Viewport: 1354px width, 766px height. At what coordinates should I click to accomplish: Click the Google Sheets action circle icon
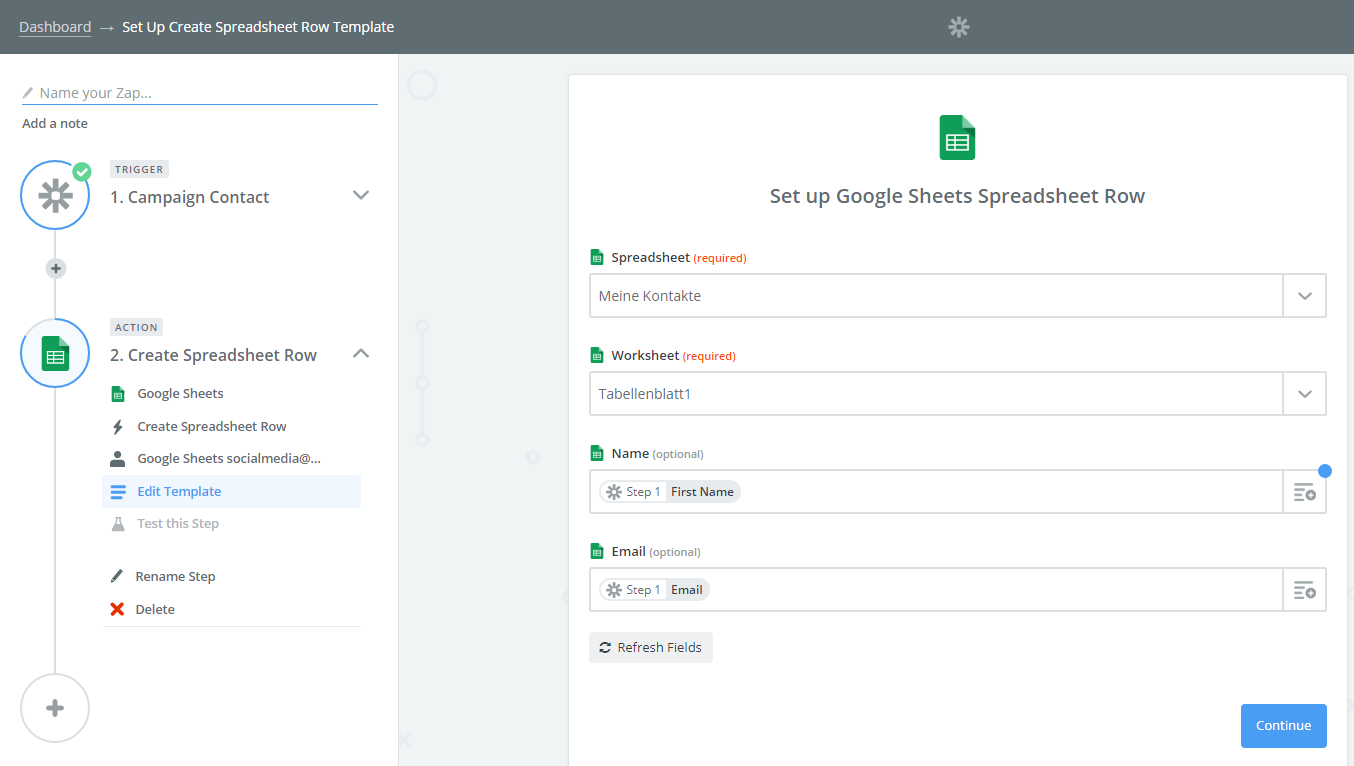[x=55, y=353]
